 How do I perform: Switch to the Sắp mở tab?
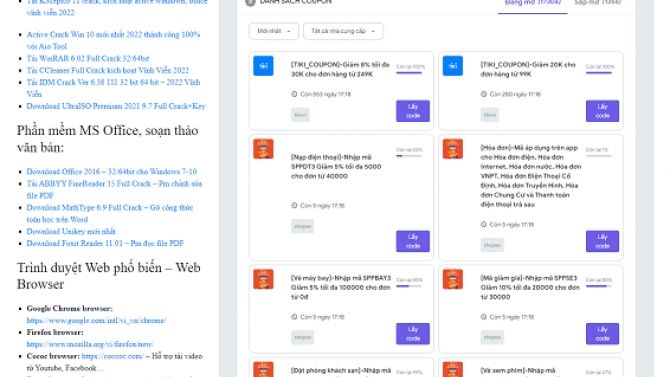pyautogui.click(x=598, y=3)
